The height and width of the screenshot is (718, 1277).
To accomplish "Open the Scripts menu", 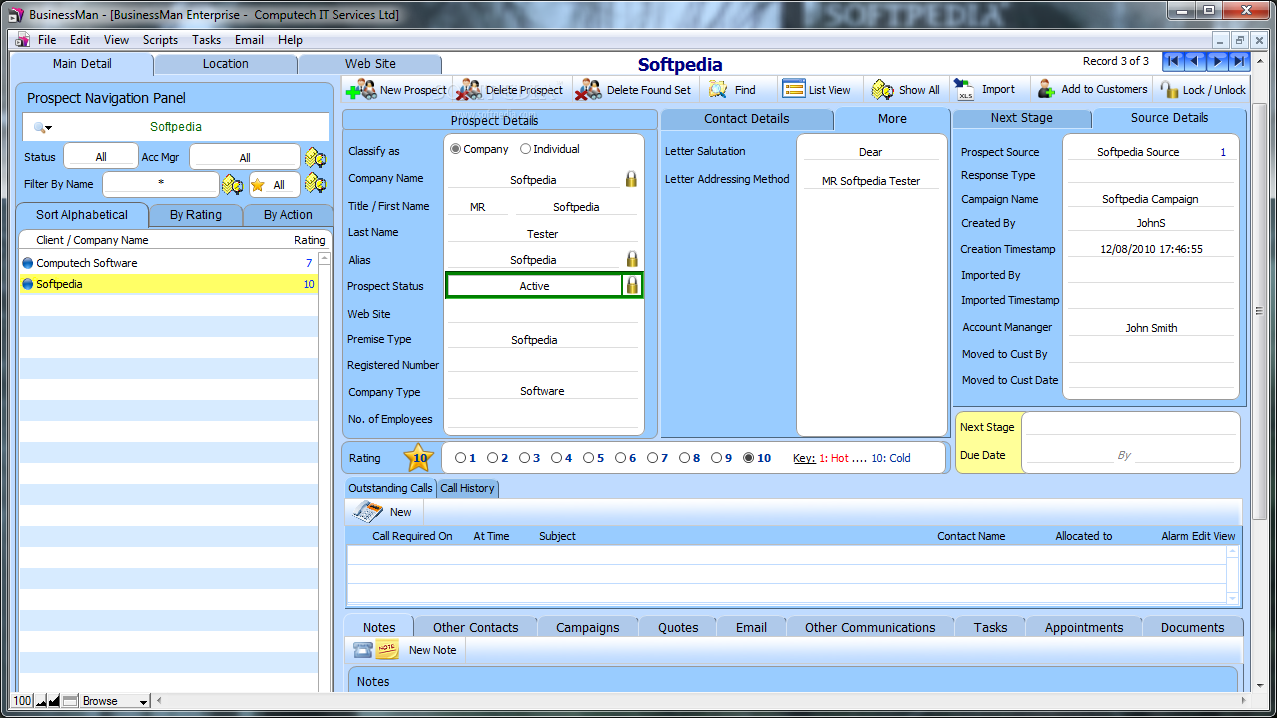I will (160, 40).
